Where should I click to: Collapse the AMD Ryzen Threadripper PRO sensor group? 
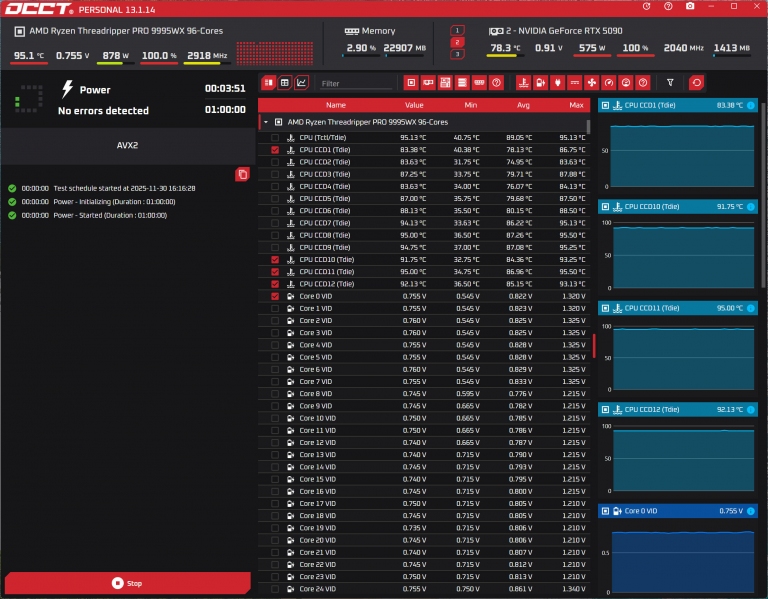tap(266, 121)
